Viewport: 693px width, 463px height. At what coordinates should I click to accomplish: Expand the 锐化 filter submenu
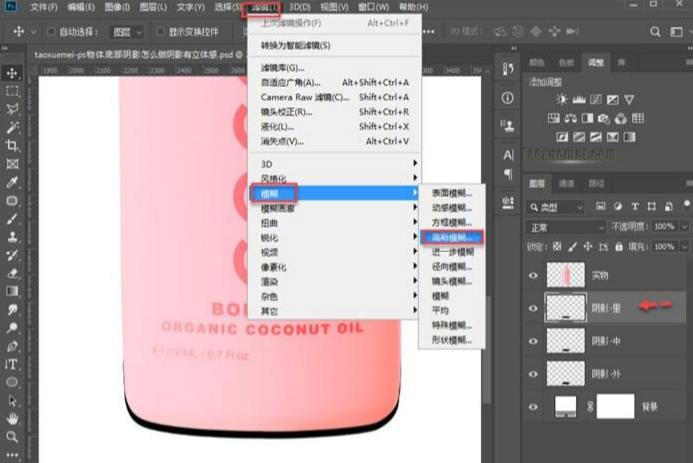(334, 238)
